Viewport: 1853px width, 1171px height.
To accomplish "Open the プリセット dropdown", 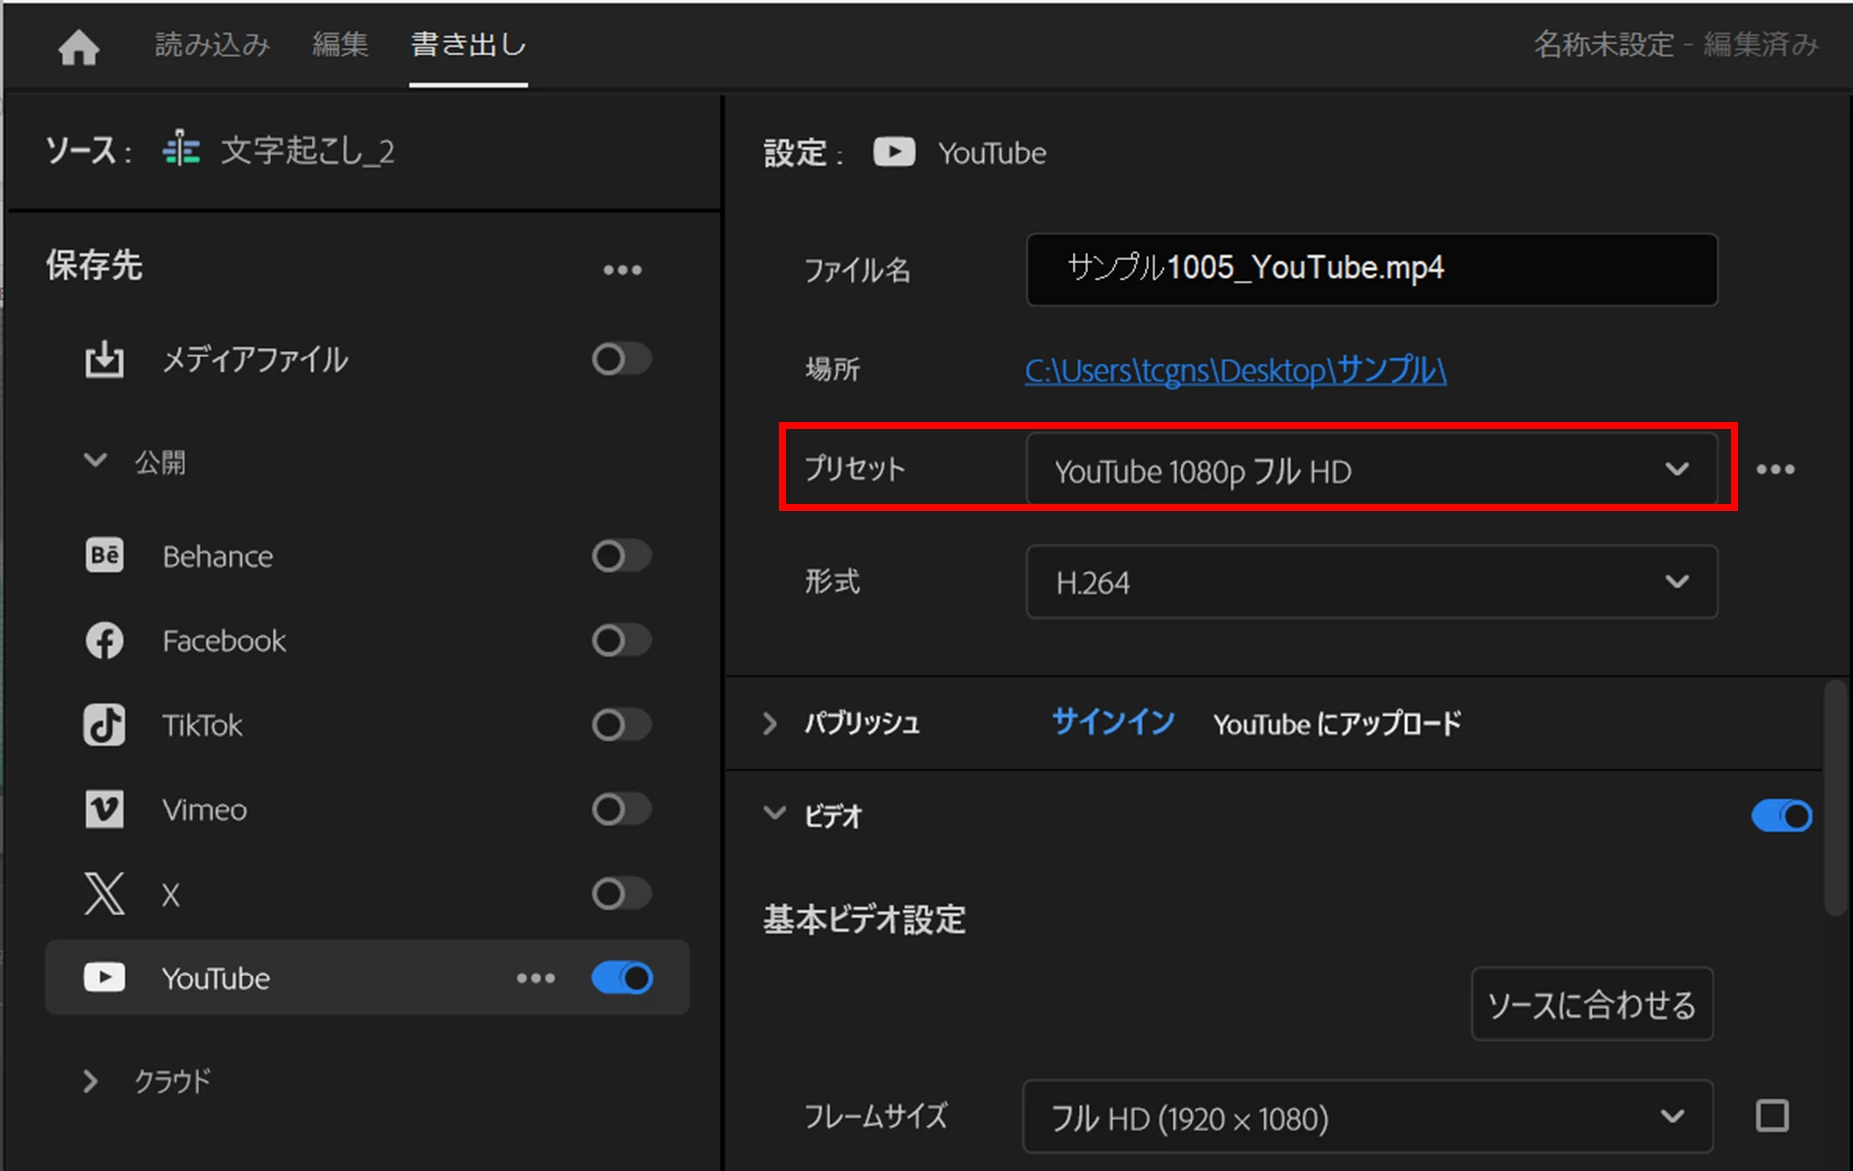I will click(1371, 469).
